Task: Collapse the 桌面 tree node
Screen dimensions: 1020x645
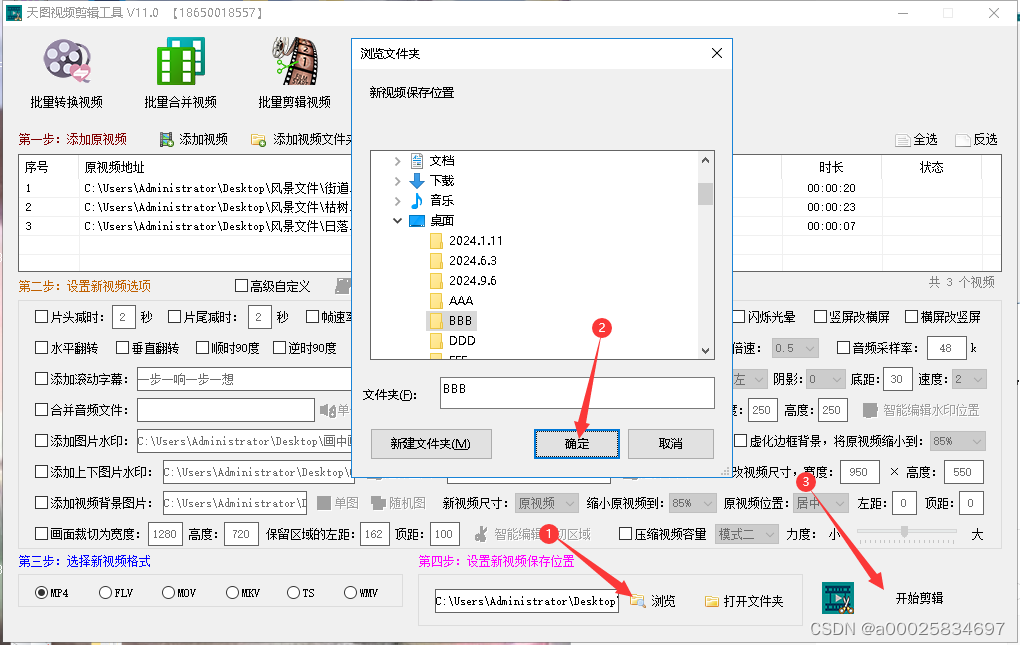Action: tap(397, 221)
